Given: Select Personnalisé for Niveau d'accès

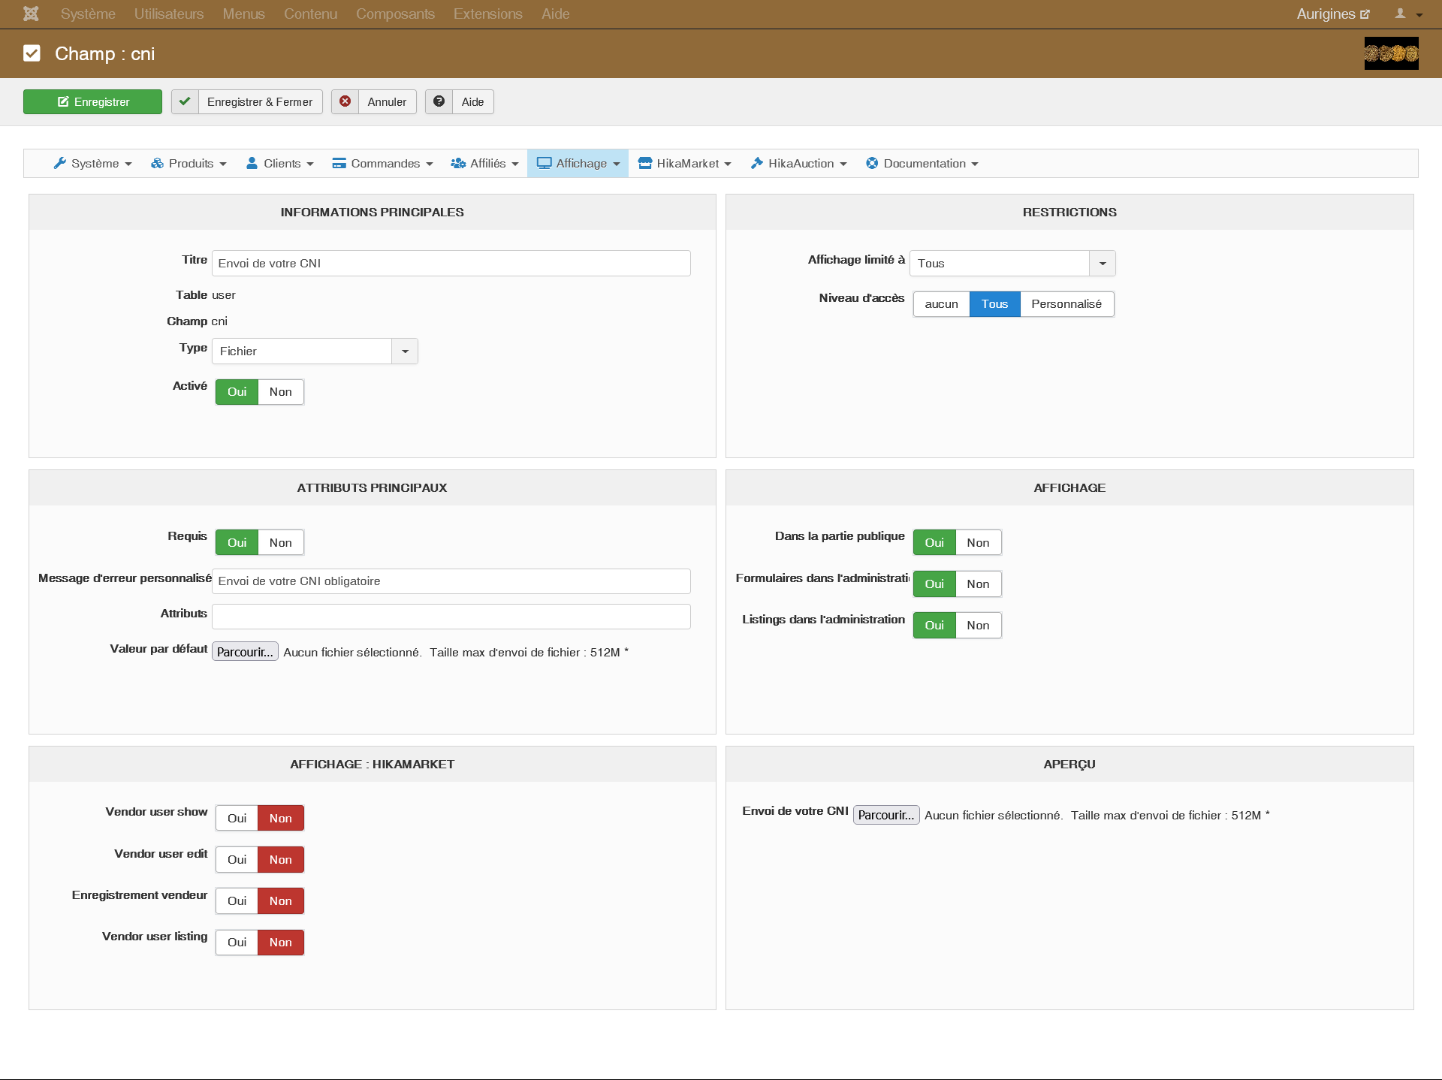Looking at the screenshot, I should [x=1067, y=304].
